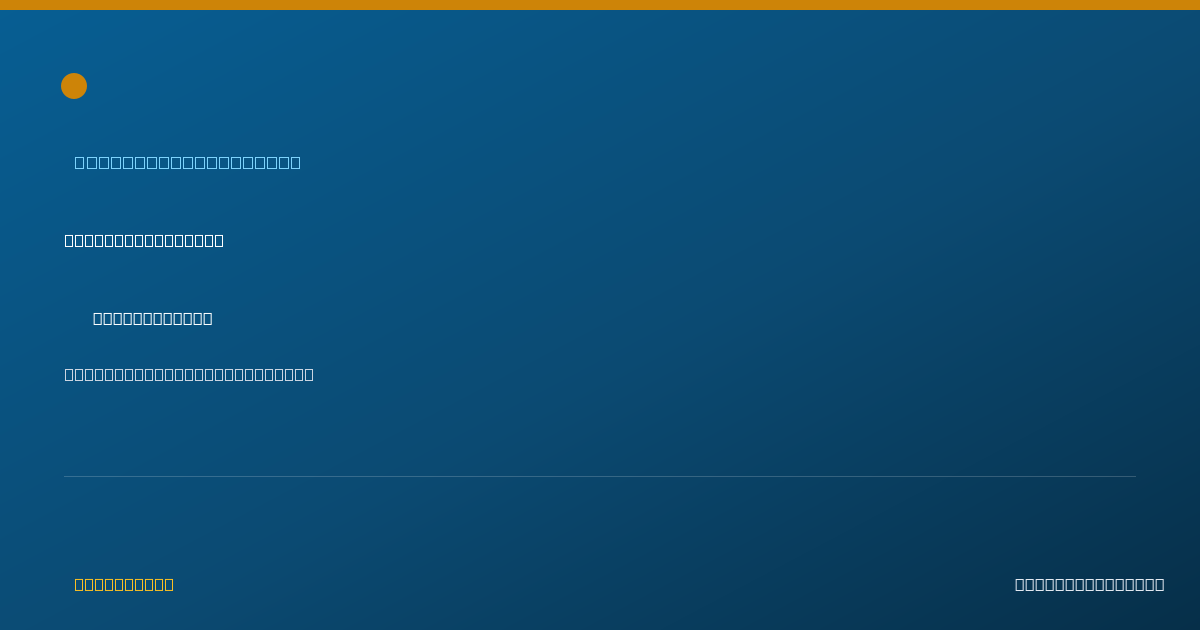Click the end of the bold white line
Viewport: 1200px width, 630px height.
click(x=219, y=240)
